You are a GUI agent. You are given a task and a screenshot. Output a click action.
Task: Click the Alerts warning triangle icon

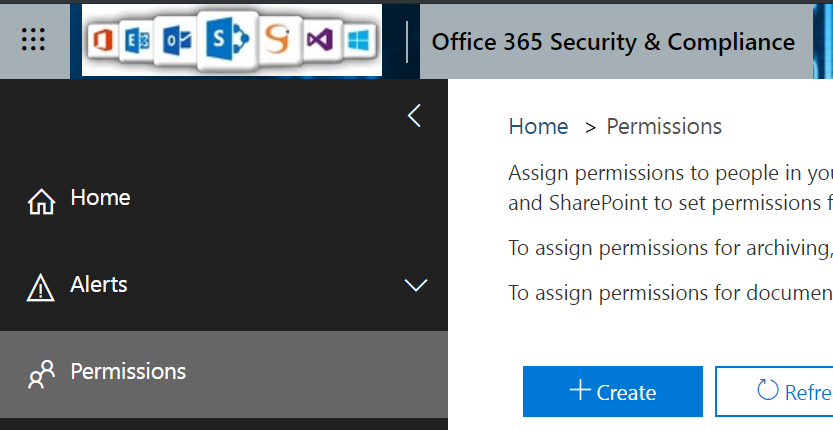[41, 288]
